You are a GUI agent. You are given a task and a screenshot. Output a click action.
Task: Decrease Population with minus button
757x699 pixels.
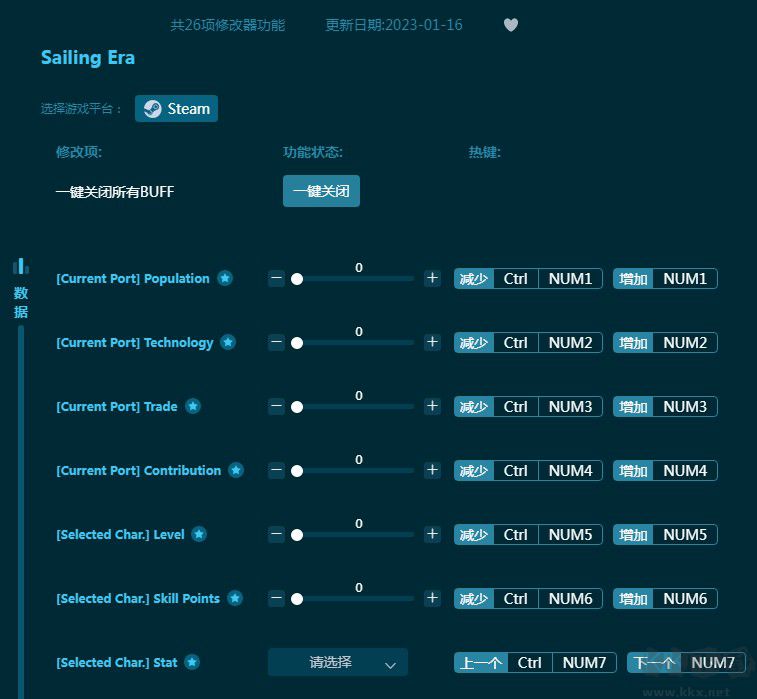tap(276, 278)
